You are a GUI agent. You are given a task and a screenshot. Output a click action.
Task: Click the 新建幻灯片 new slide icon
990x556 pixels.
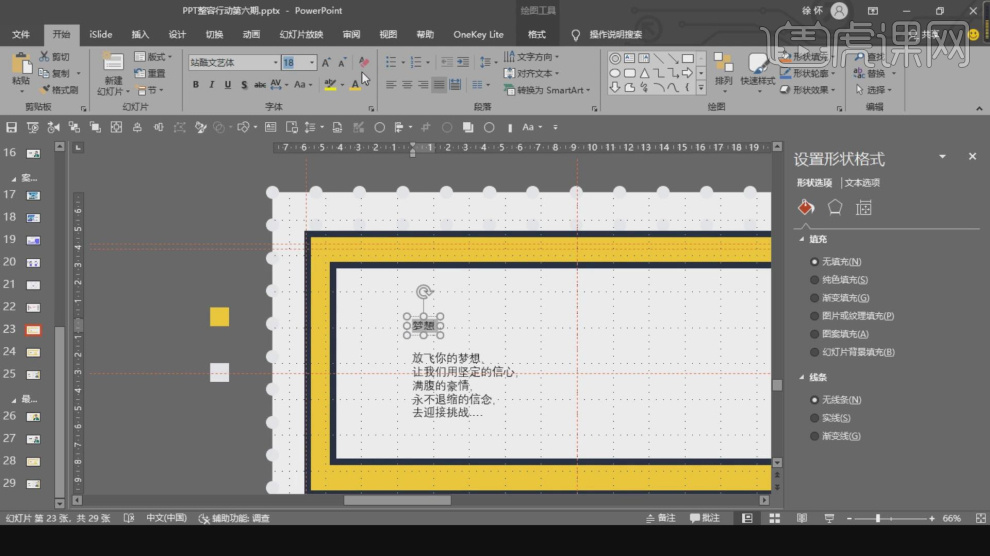(113, 62)
